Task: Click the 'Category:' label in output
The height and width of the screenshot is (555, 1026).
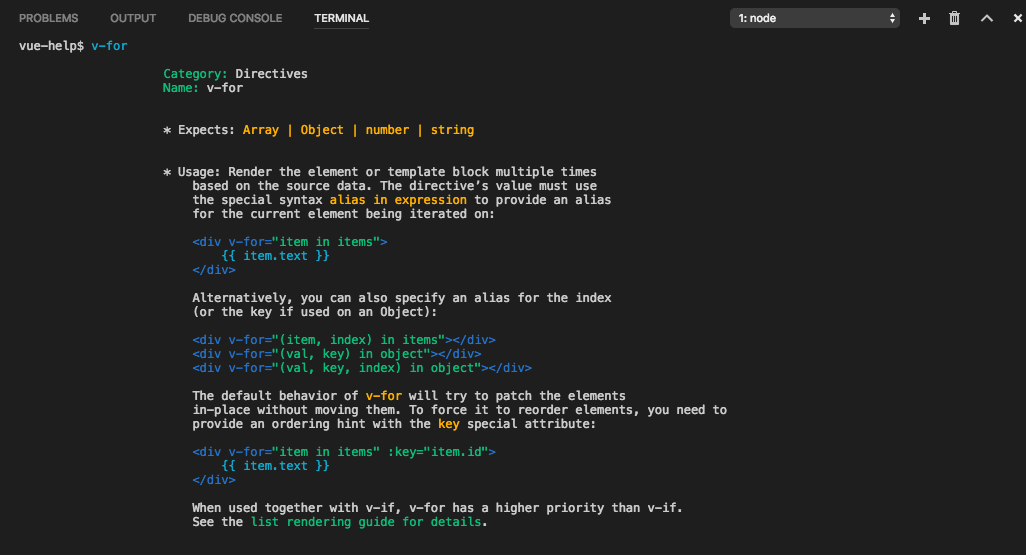Action: 195,73
